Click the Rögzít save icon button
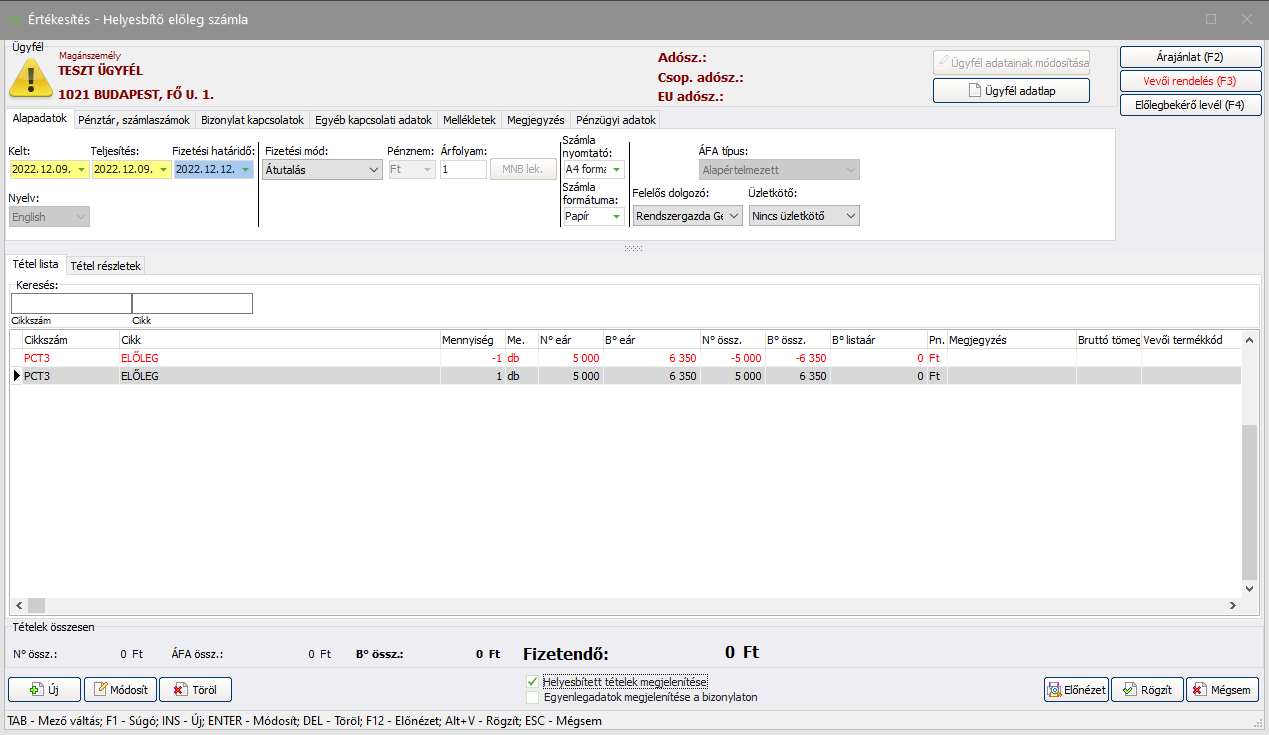 [1147, 690]
